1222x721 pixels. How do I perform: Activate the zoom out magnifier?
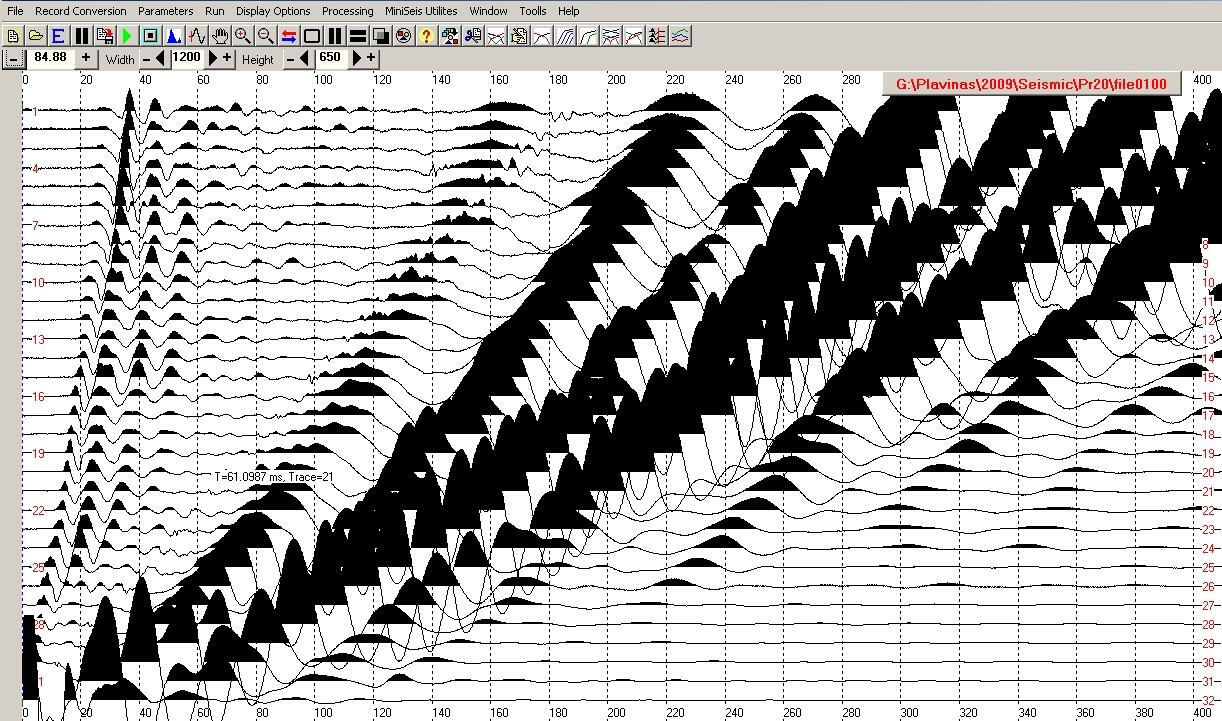[265, 36]
